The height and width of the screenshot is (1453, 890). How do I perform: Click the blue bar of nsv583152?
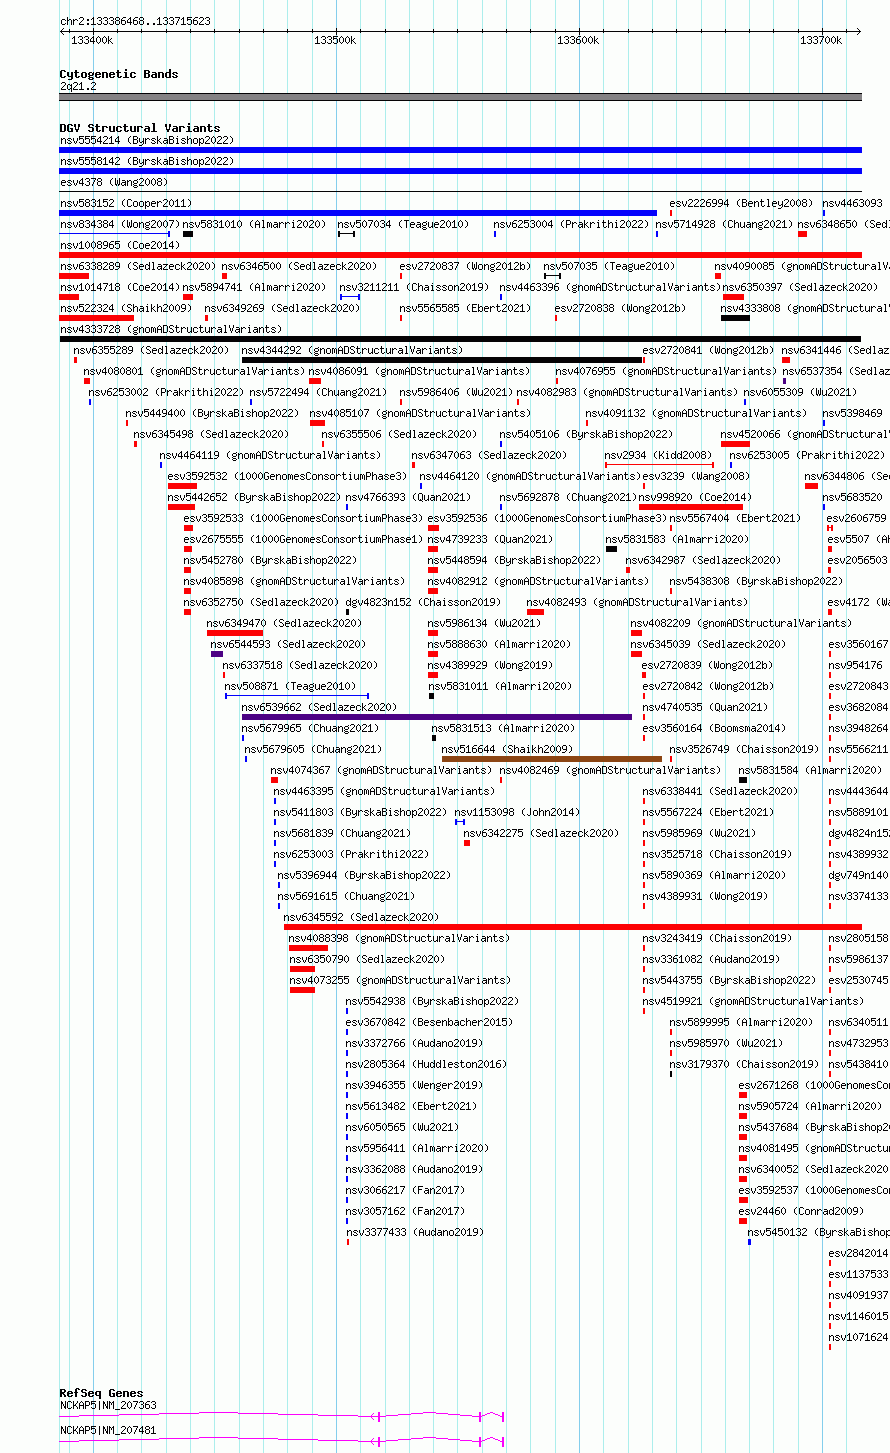pos(358,213)
